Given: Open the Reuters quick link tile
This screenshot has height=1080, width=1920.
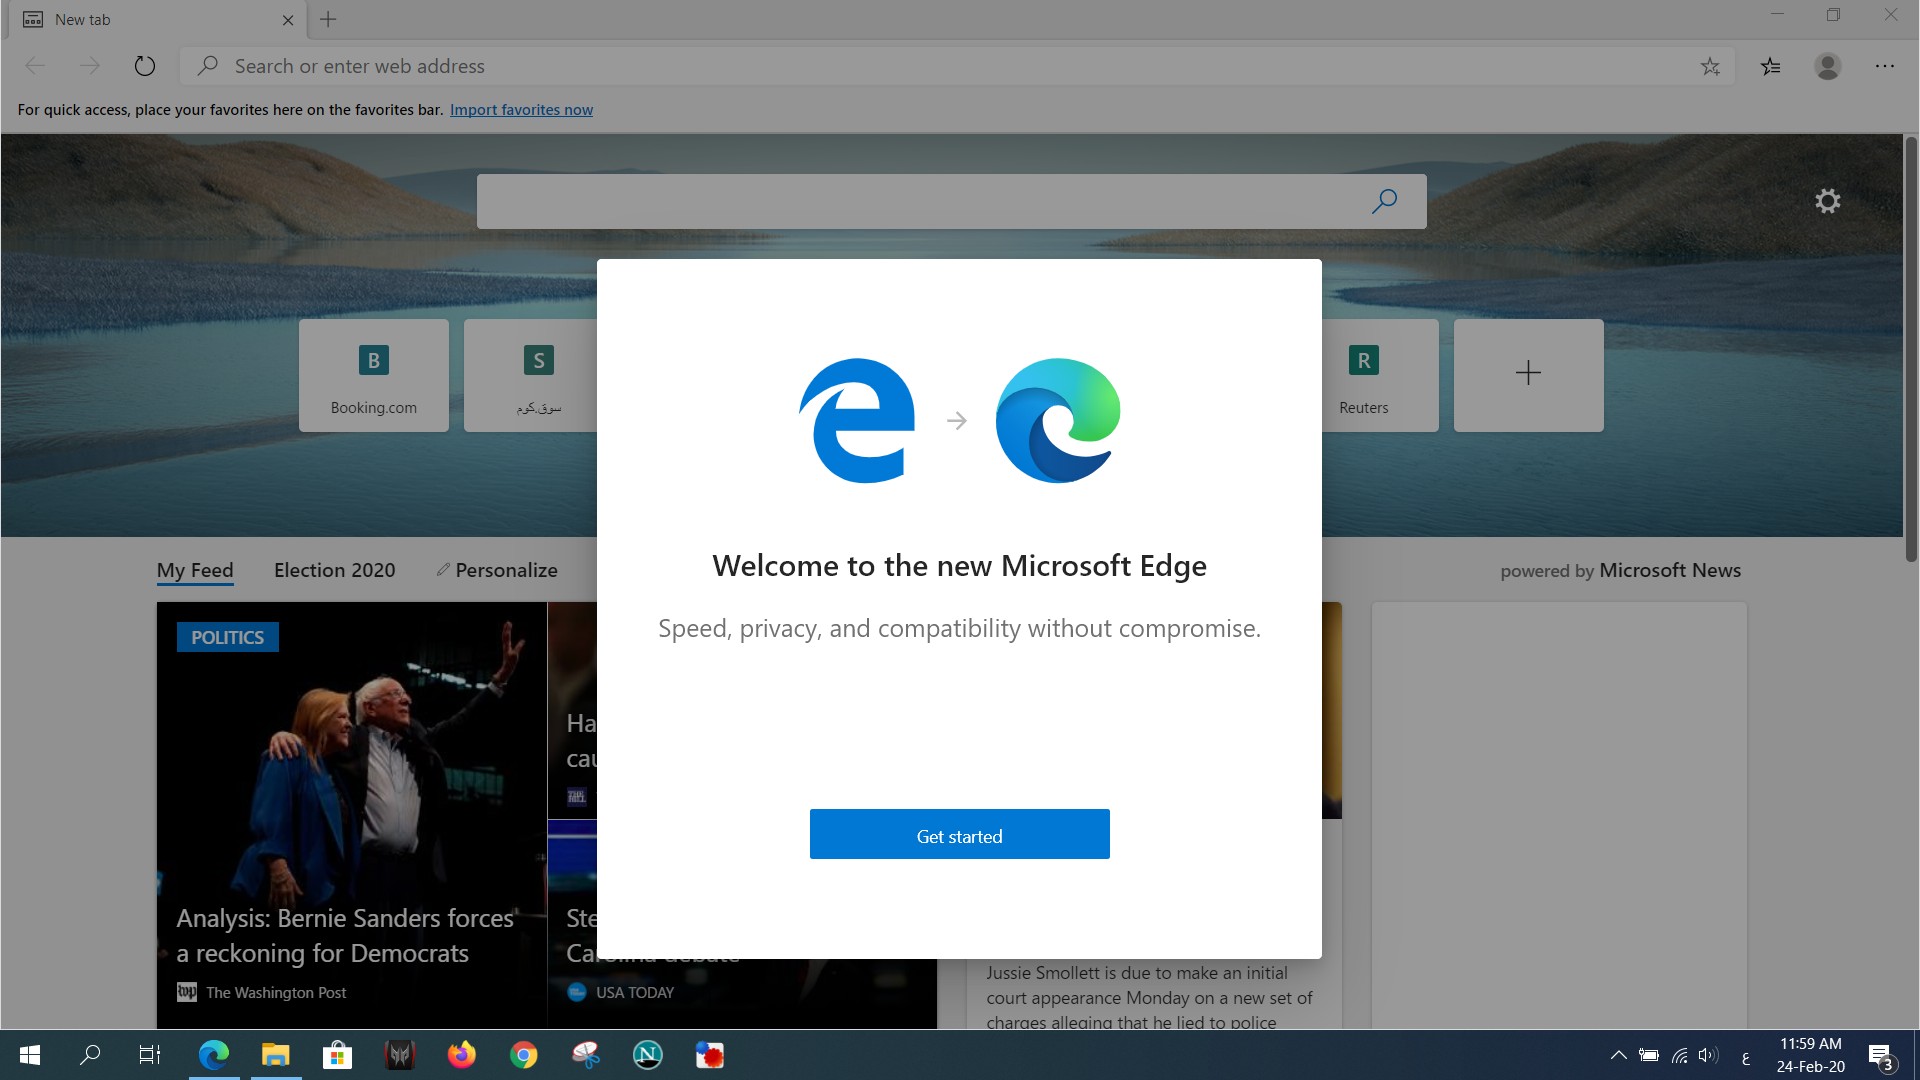Looking at the screenshot, I should tap(1380, 375).
